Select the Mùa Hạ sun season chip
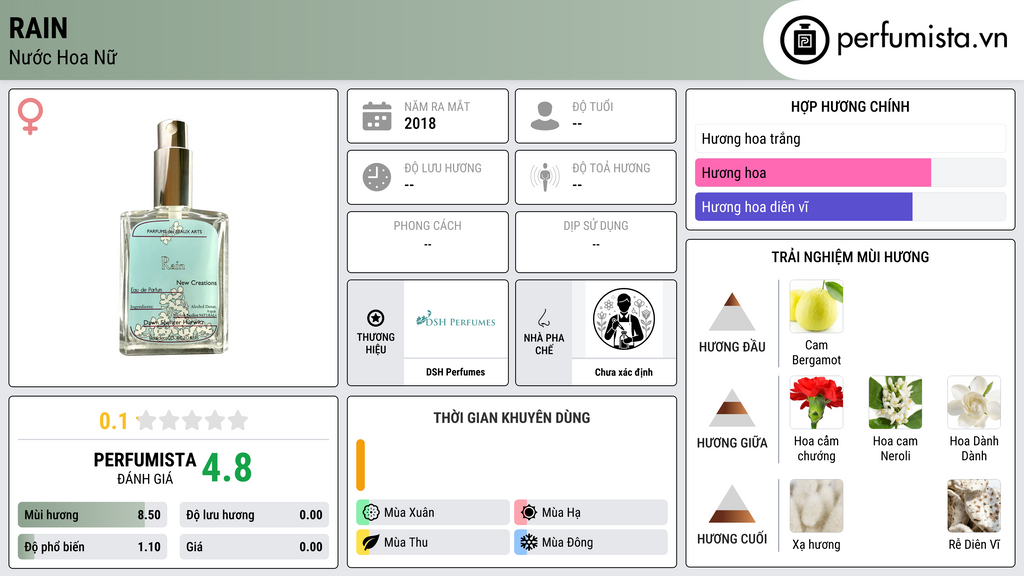1024x576 pixels. click(591, 512)
